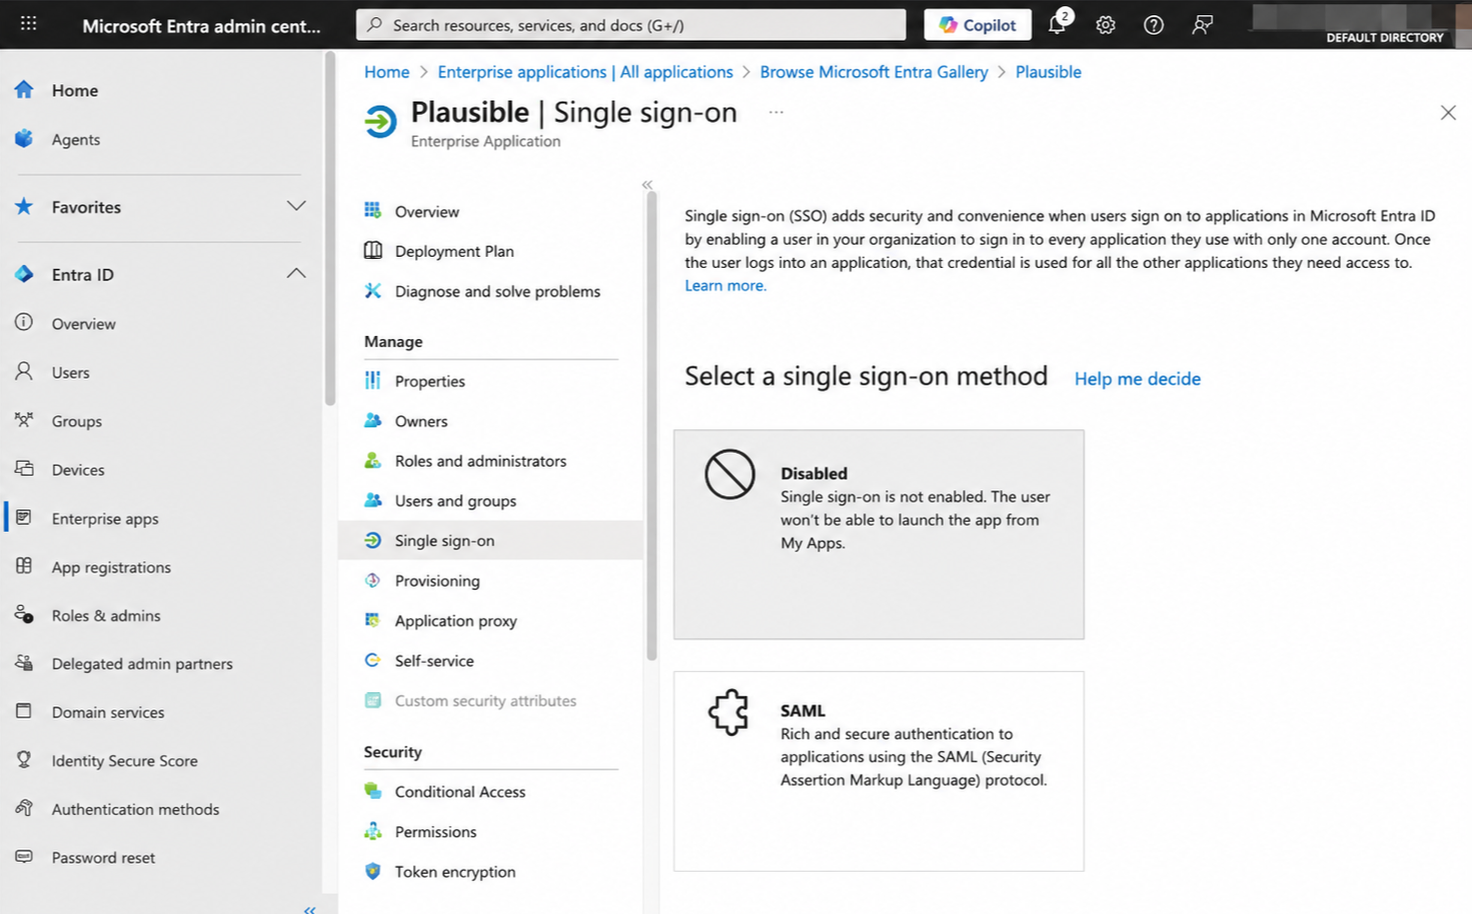Go to Browse Microsoft Entra Gallery breadcrumb

[x=874, y=72]
